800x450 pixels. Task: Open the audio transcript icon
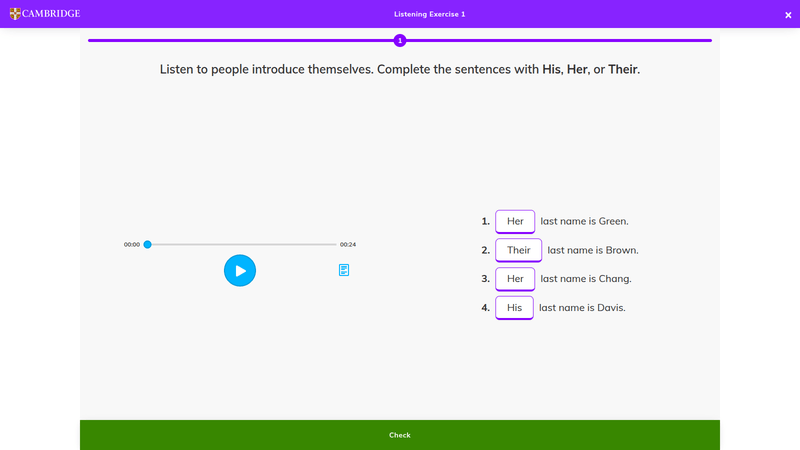(344, 270)
